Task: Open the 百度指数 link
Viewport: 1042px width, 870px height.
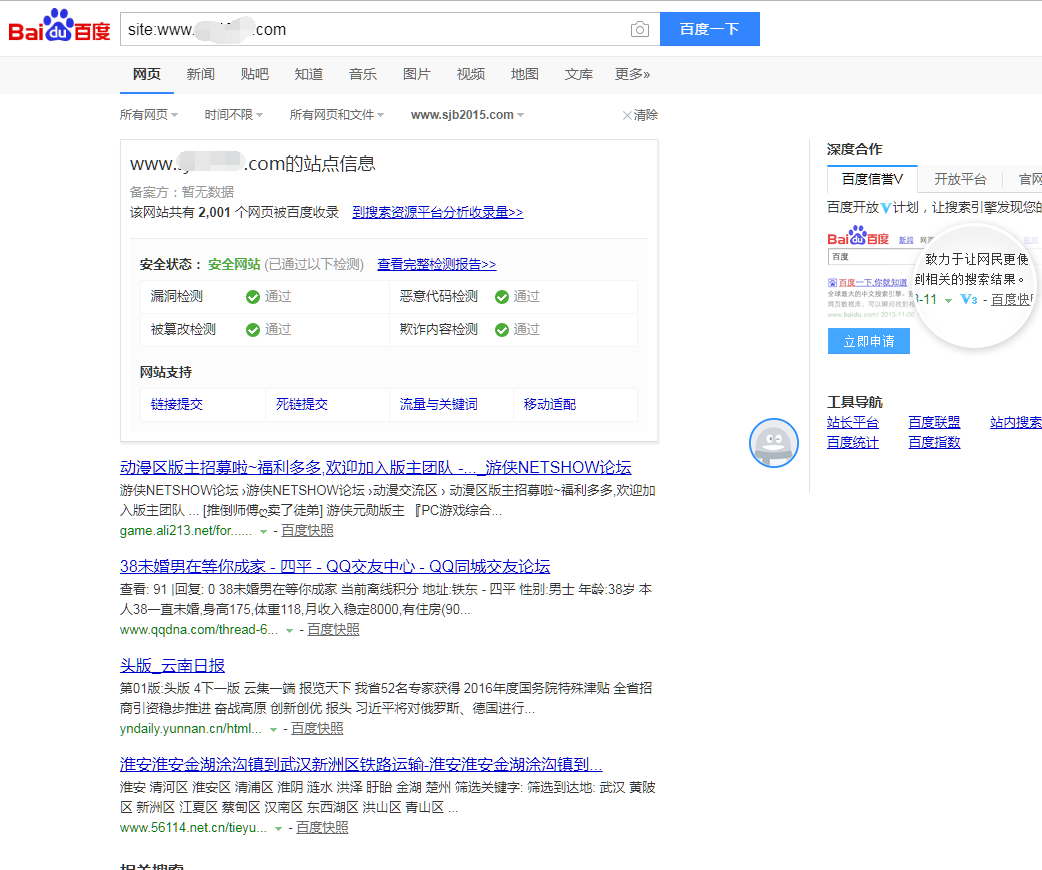Action: (x=934, y=443)
